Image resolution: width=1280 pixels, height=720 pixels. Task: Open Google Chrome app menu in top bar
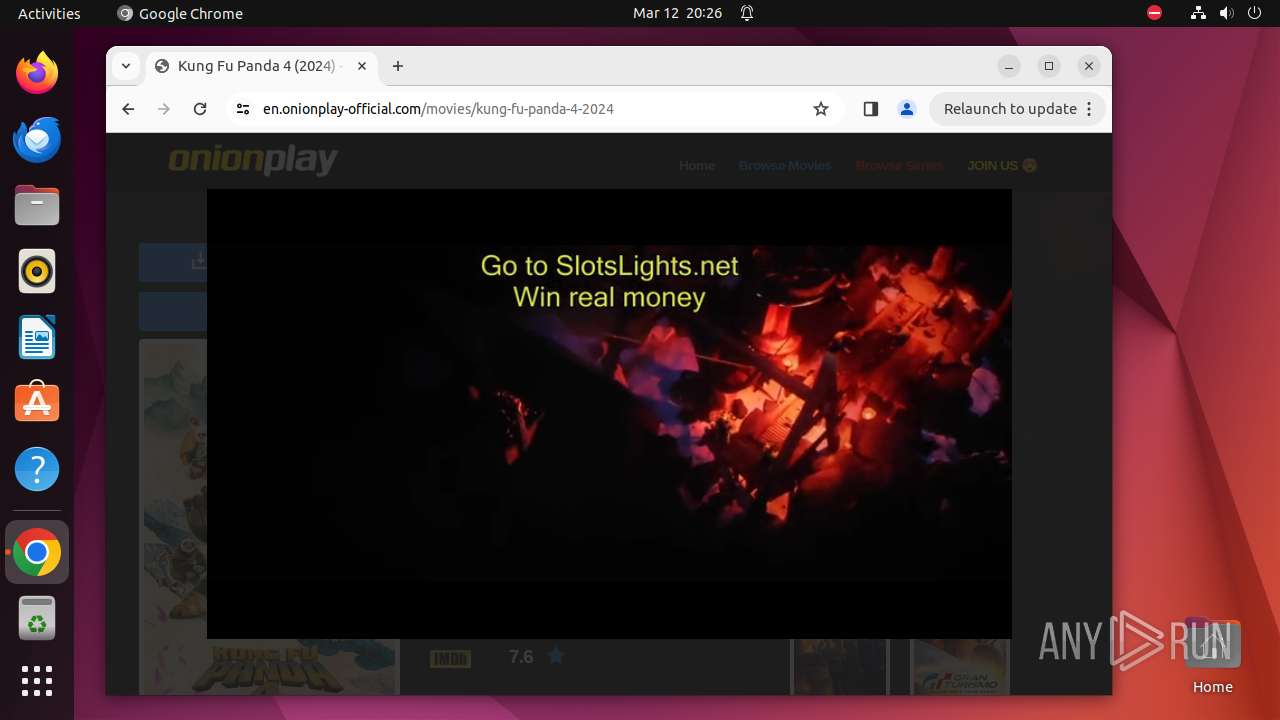tap(180, 13)
